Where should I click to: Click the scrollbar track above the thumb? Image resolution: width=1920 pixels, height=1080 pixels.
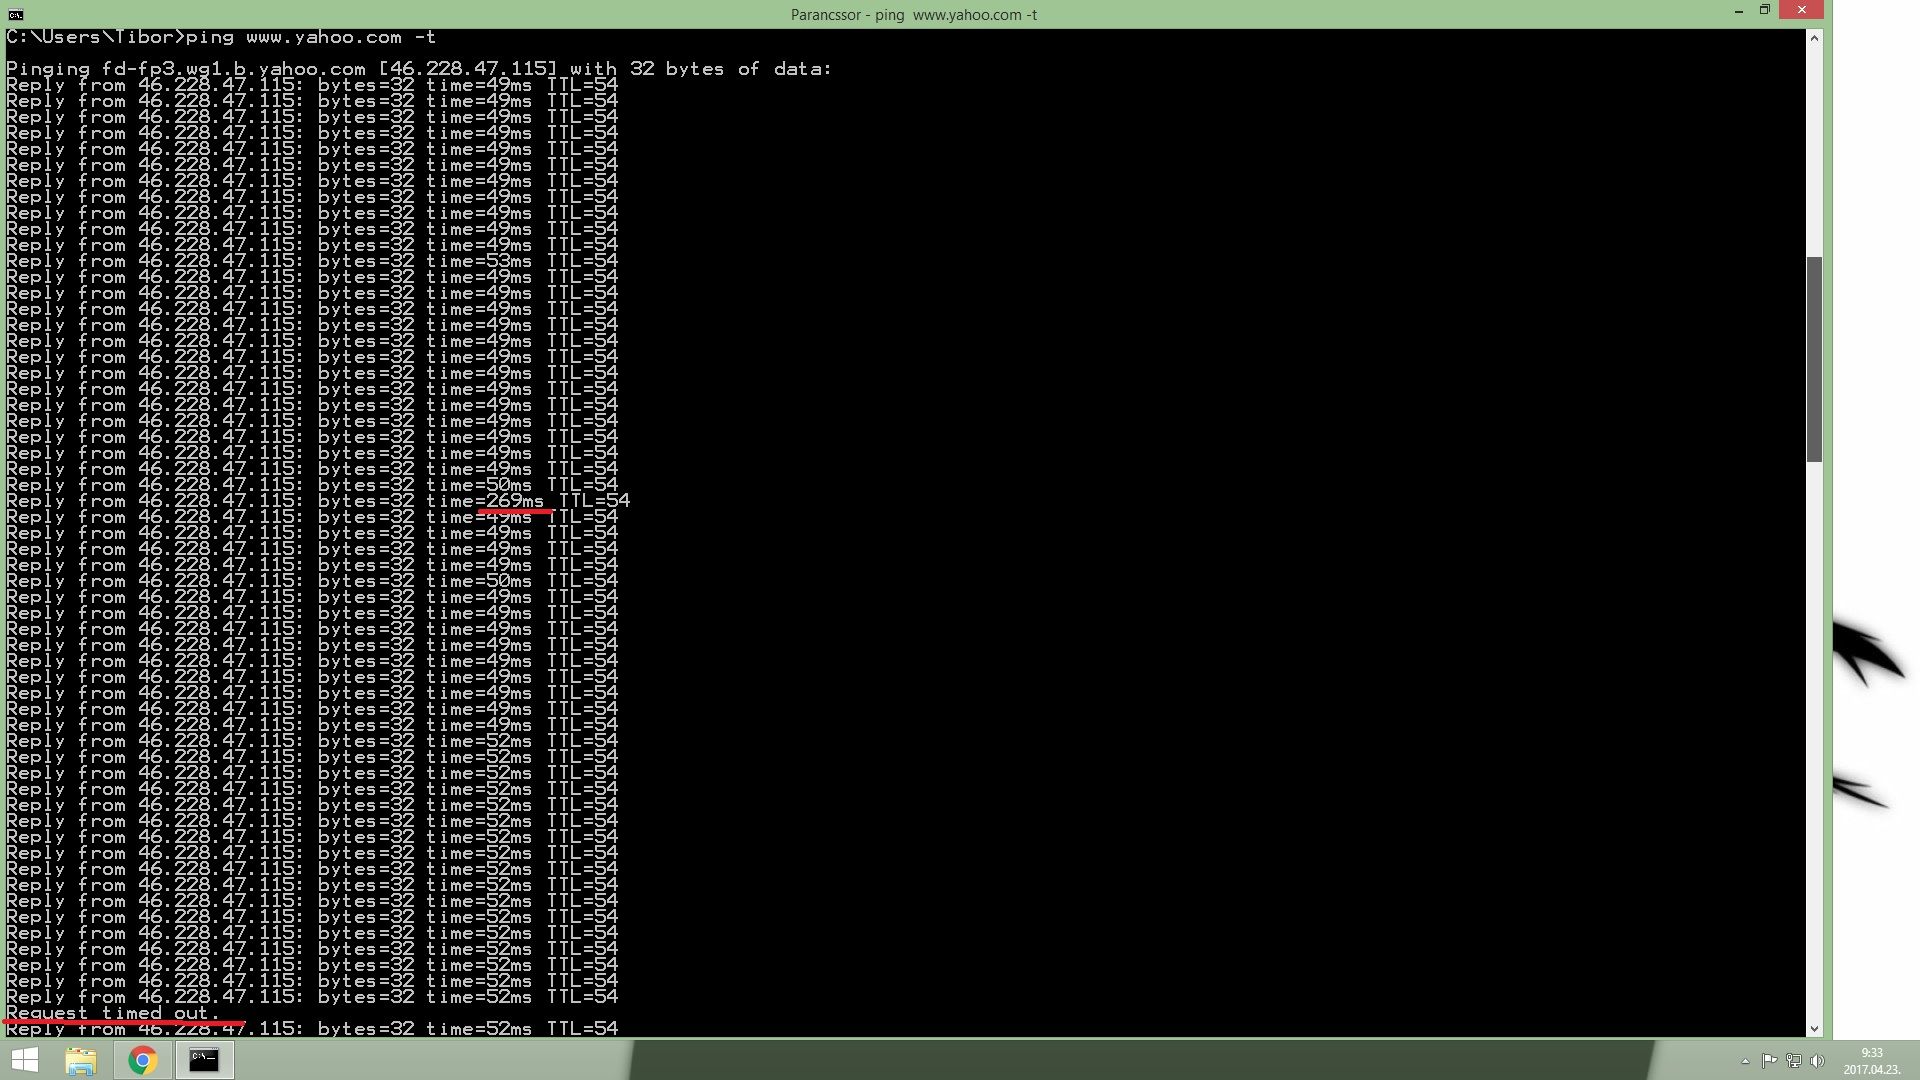[x=1814, y=150]
